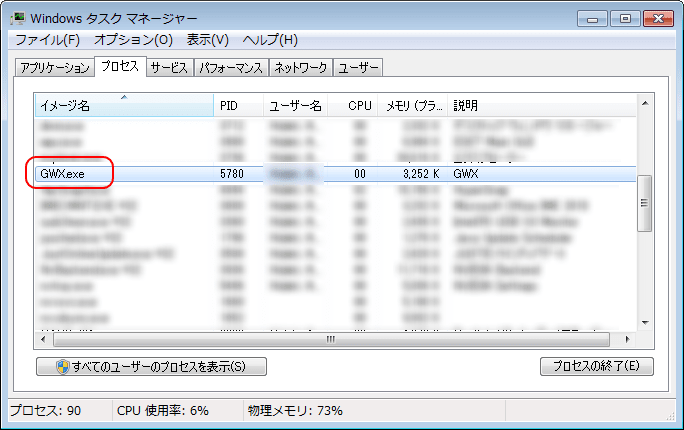Viewport: 684px width, 430px height.
Task: Sort by CPU column header
Action: click(352, 106)
